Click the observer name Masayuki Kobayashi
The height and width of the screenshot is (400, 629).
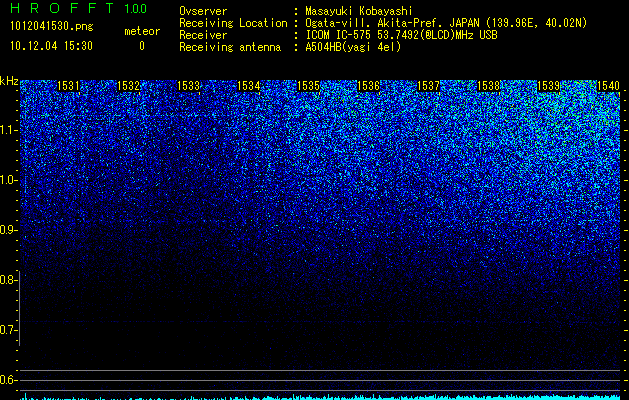359,11
